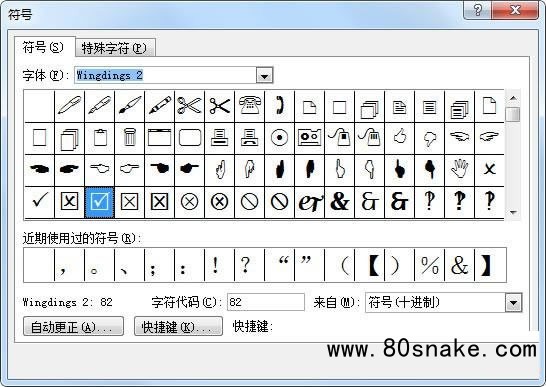
Task: Click the 字符代码 input field
Action: [x=266, y=302]
